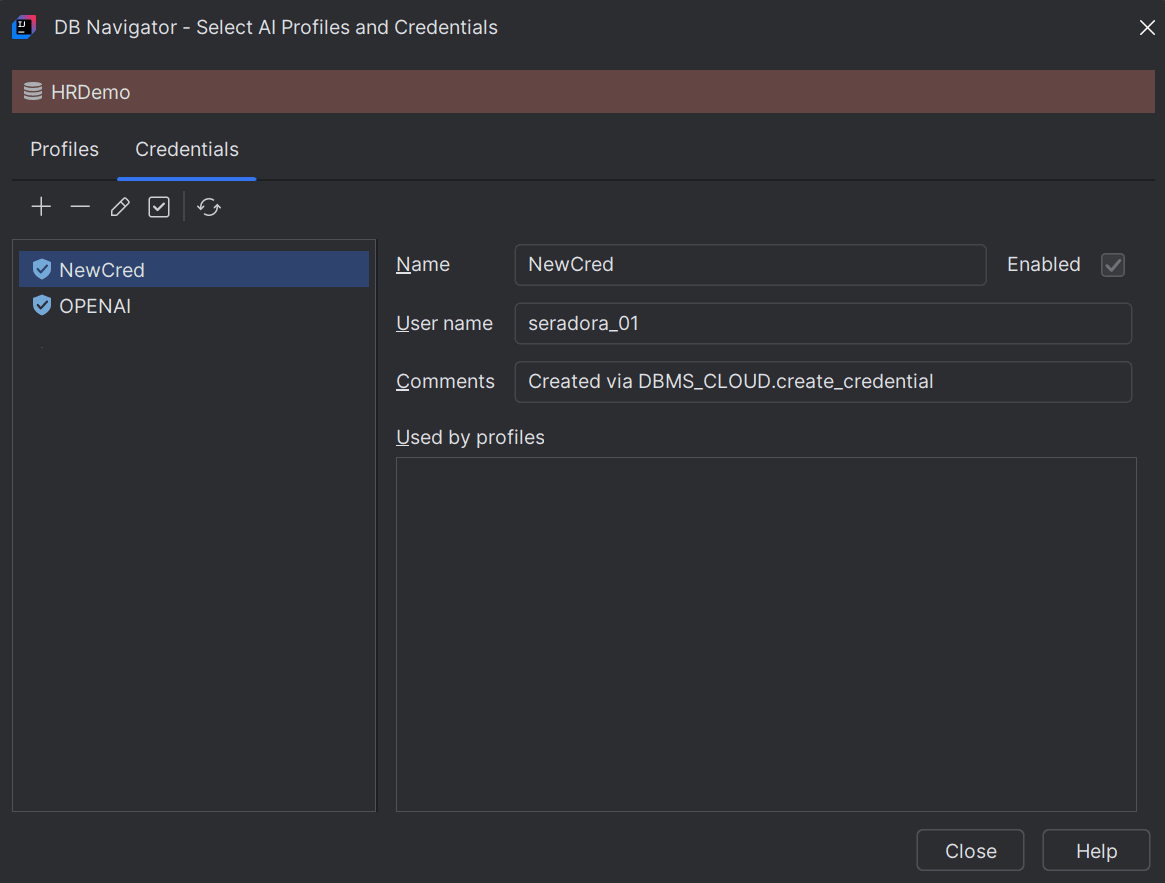Screen dimensions: 1165x883
Task: Click the edit credential pencil icon
Action: pos(120,207)
